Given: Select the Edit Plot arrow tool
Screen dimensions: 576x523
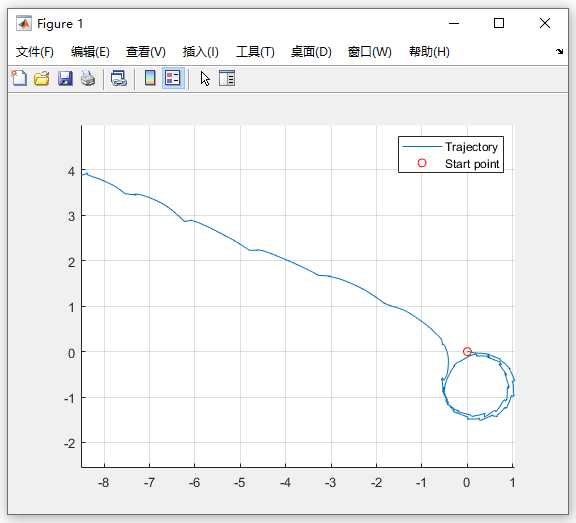Looking at the screenshot, I should click(x=205, y=78).
